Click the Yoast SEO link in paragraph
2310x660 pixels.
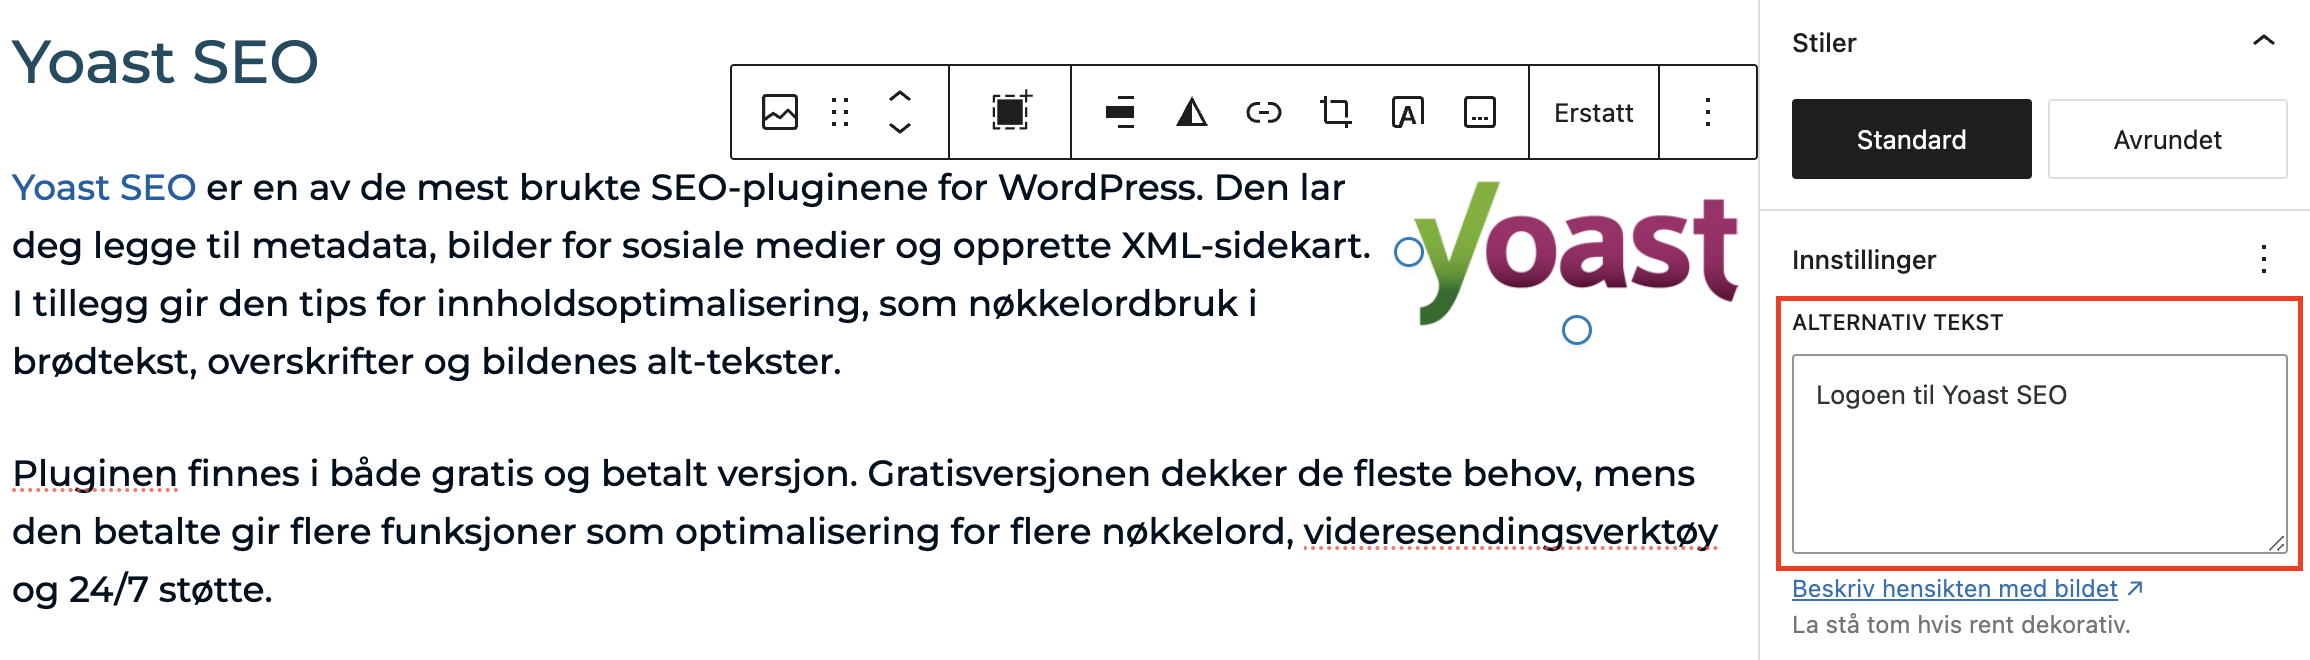coord(104,187)
